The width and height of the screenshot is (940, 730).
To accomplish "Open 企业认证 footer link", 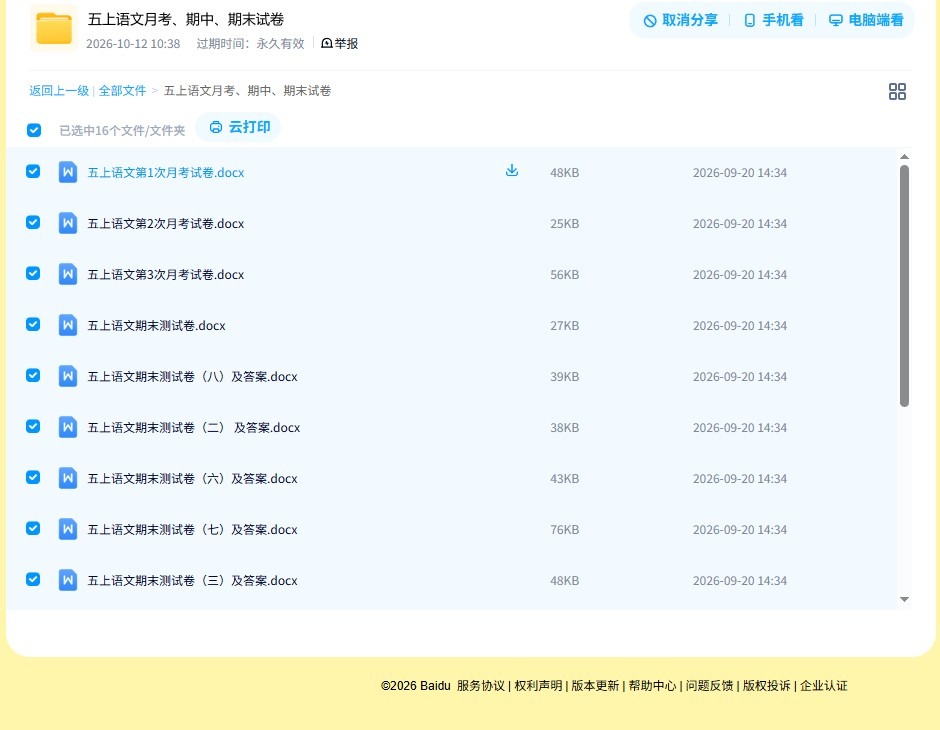I will point(824,686).
